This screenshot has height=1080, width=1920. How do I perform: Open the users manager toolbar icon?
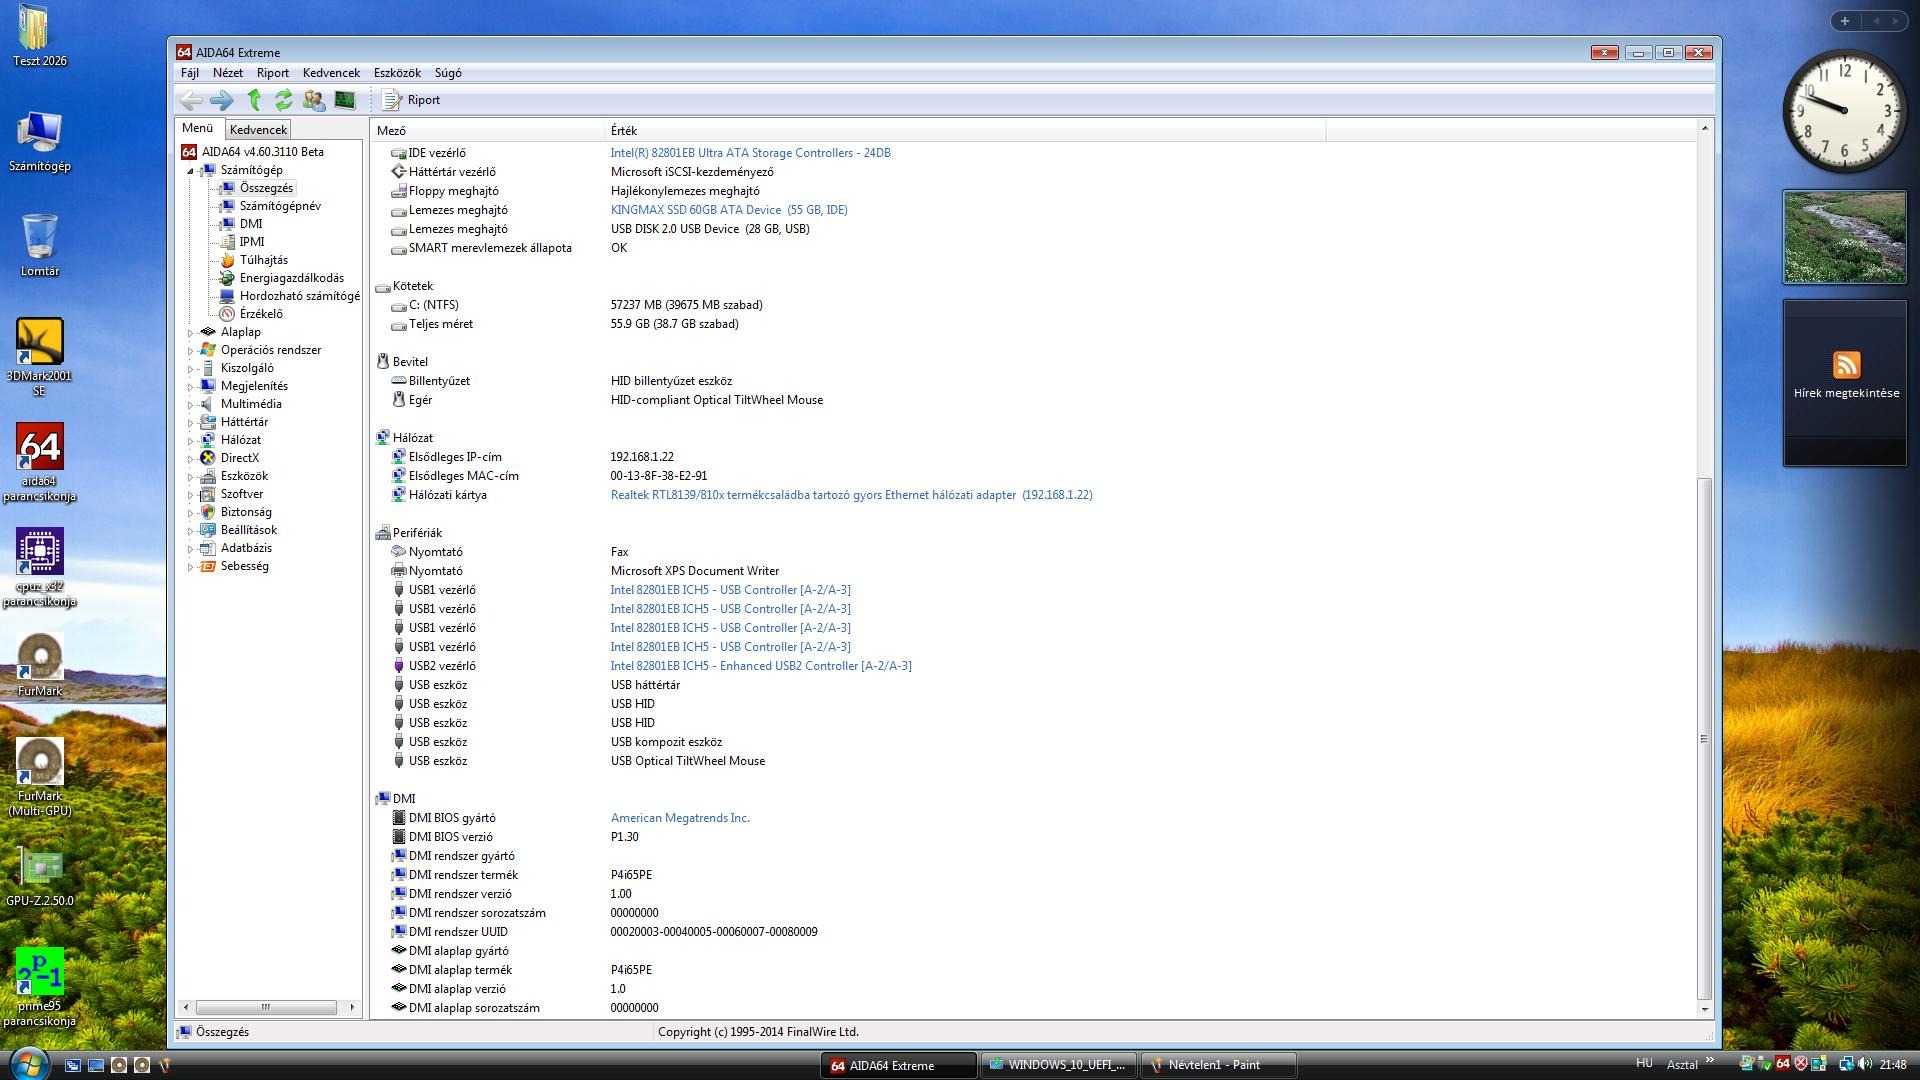(314, 100)
